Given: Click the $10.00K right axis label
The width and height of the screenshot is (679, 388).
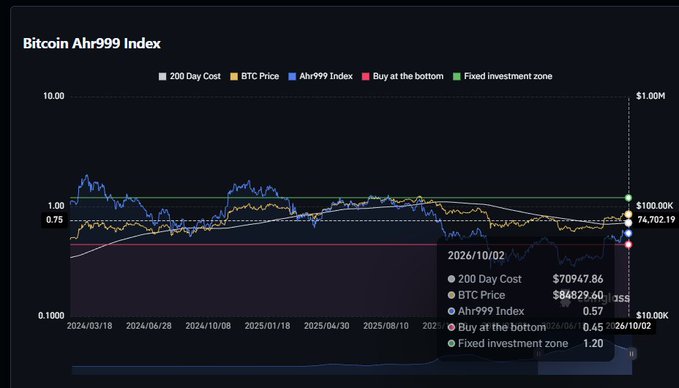Looking at the screenshot, I should coord(653,316).
